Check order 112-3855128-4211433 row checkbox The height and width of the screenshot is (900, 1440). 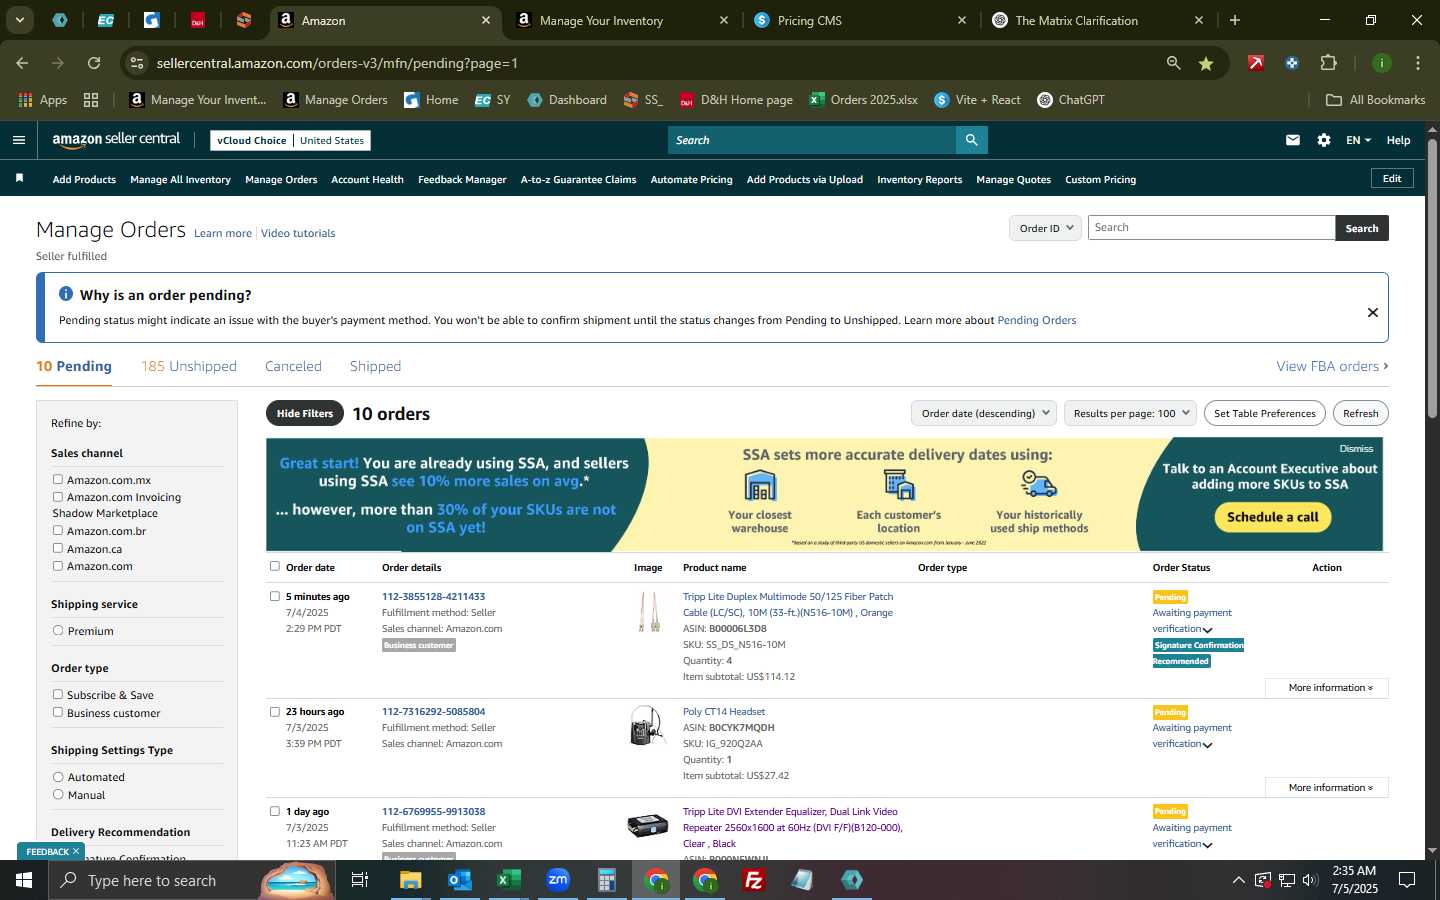tap(275, 596)
